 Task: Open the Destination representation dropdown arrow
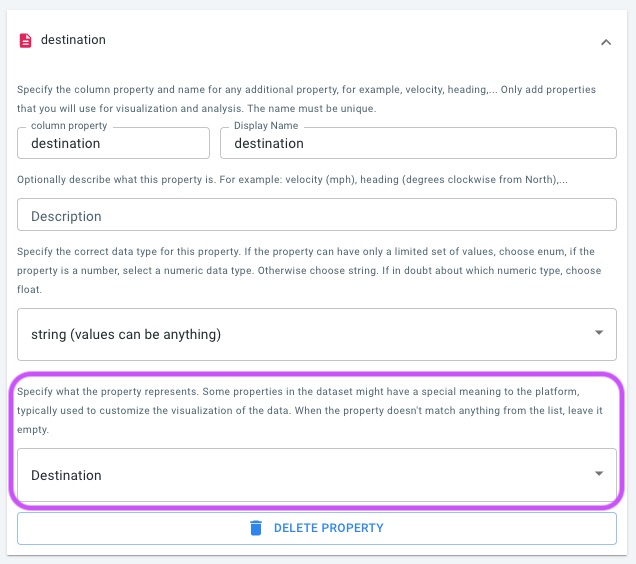[599, 474]
